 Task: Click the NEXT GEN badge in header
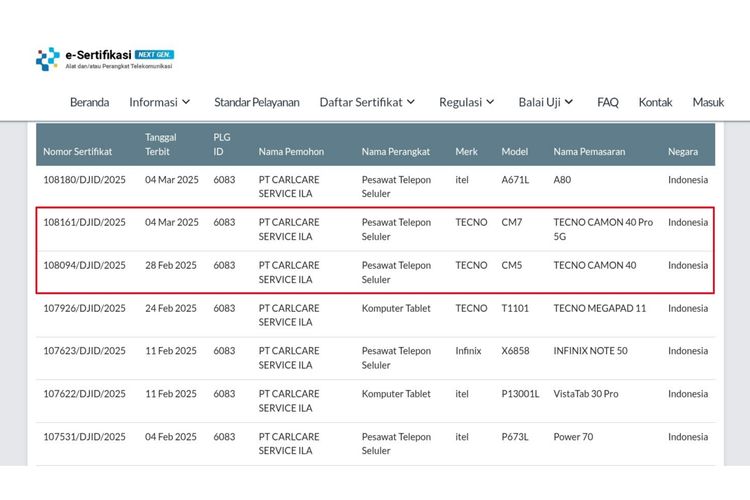154,54
